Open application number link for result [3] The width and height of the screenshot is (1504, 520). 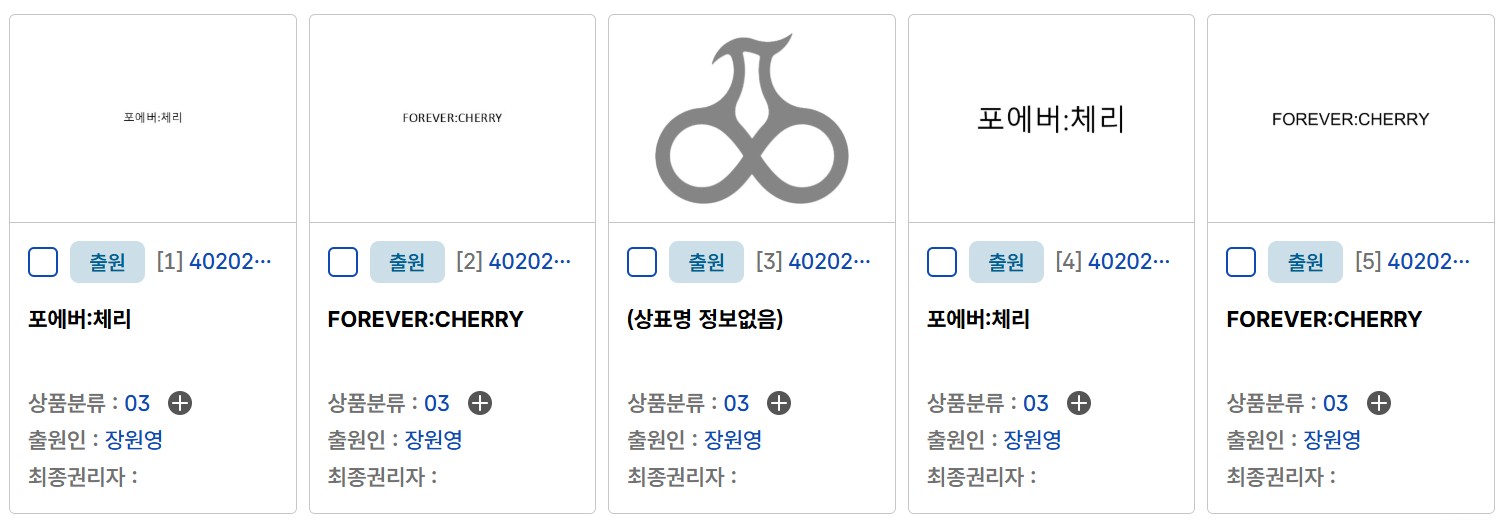click(x=829, y=262)
